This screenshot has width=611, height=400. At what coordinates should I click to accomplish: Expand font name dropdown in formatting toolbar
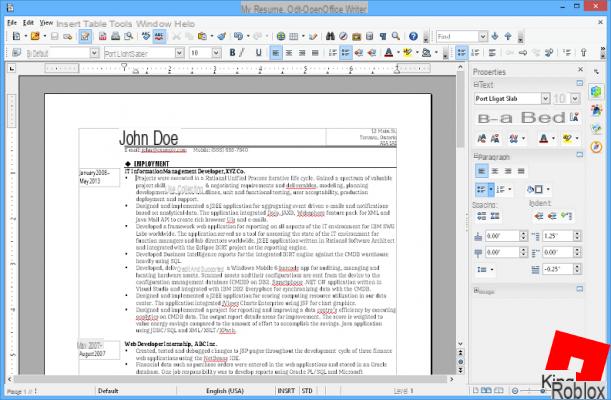click(179, 53)
